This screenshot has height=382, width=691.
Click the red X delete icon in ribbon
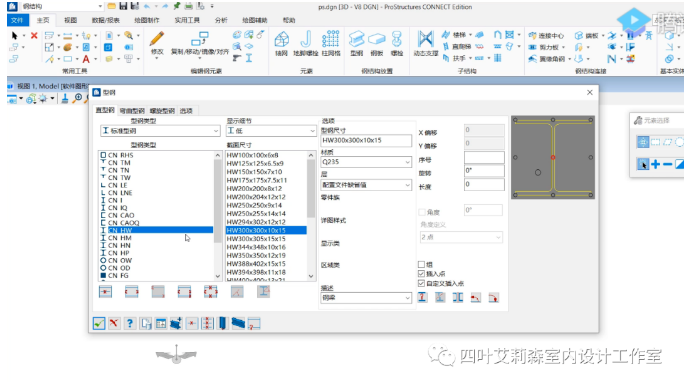click(34, 36)
